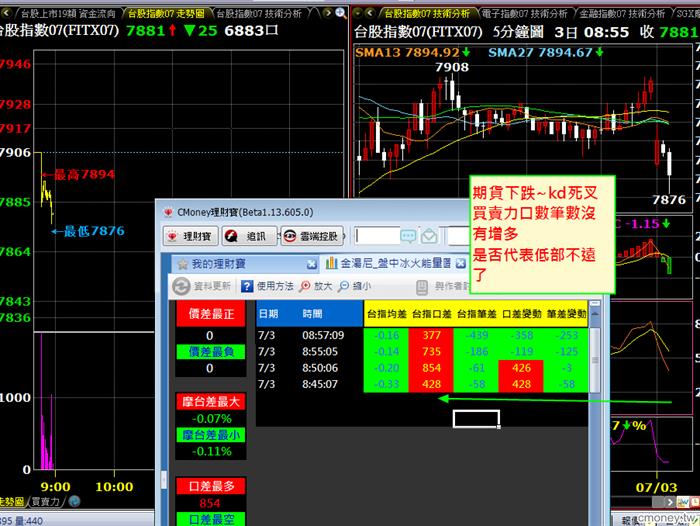Click left pane tab scroll-right arrow
The height and width of the screenshot is (526, 700).
point(328,13)
